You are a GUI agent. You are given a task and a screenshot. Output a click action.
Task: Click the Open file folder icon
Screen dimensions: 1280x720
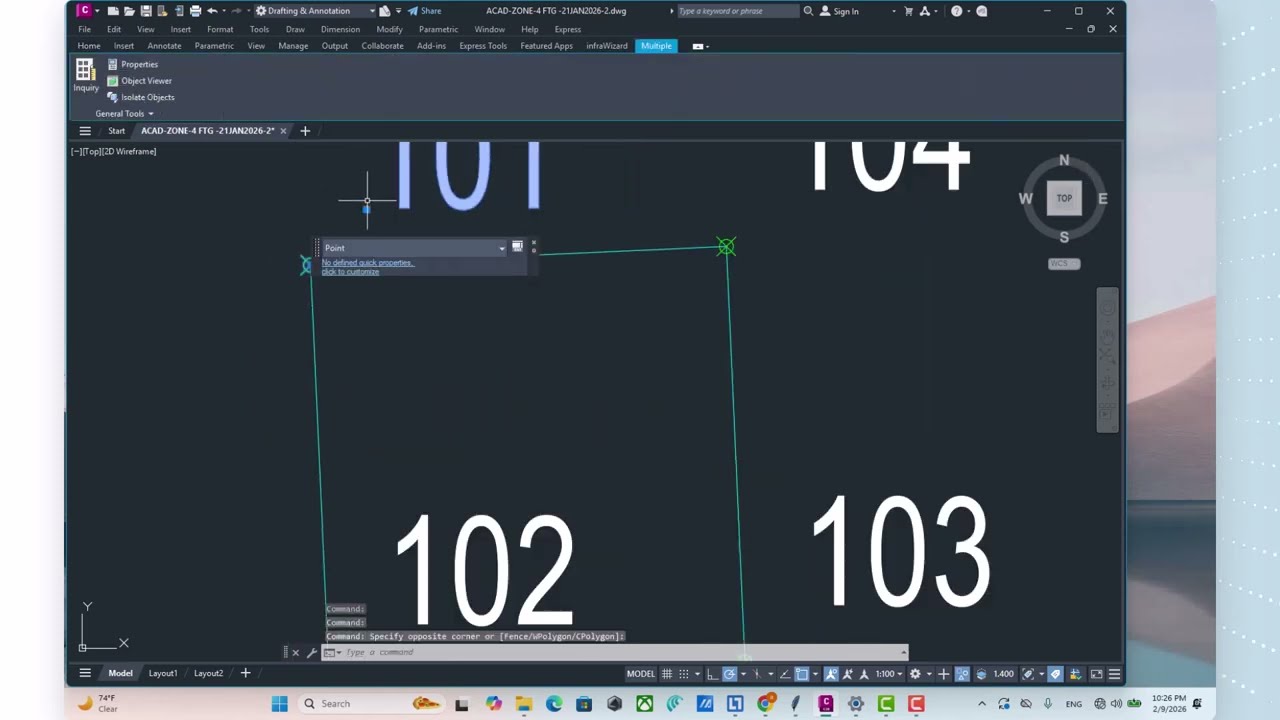coord(129,11)
